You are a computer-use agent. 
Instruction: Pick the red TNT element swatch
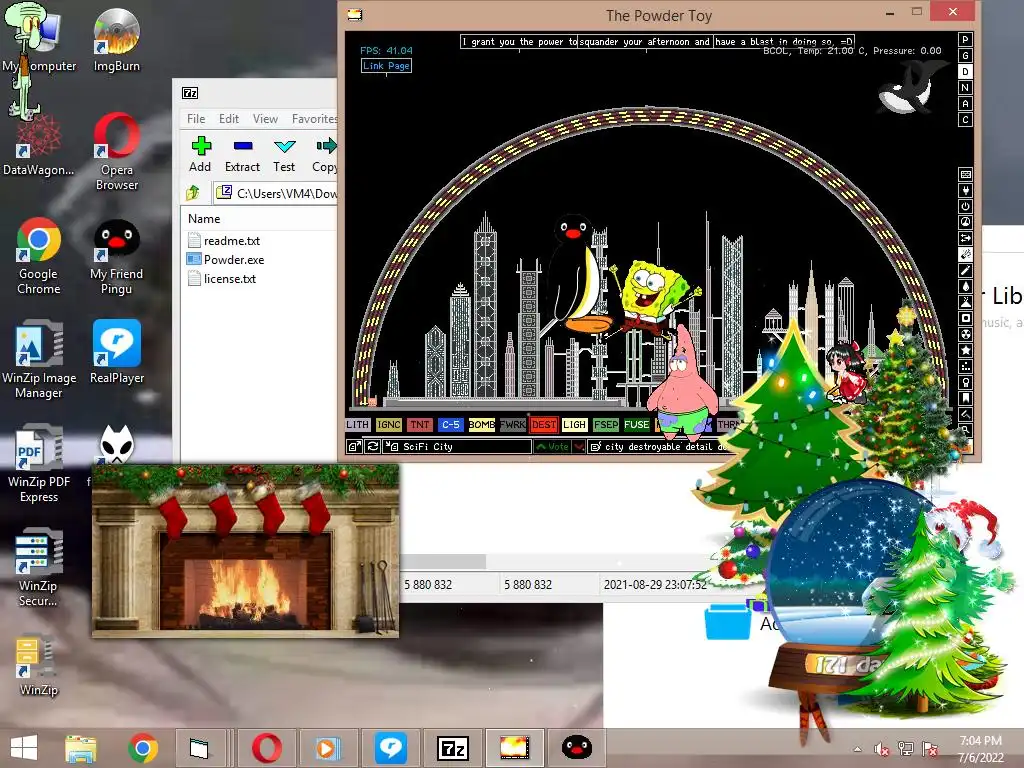[419, 424]
